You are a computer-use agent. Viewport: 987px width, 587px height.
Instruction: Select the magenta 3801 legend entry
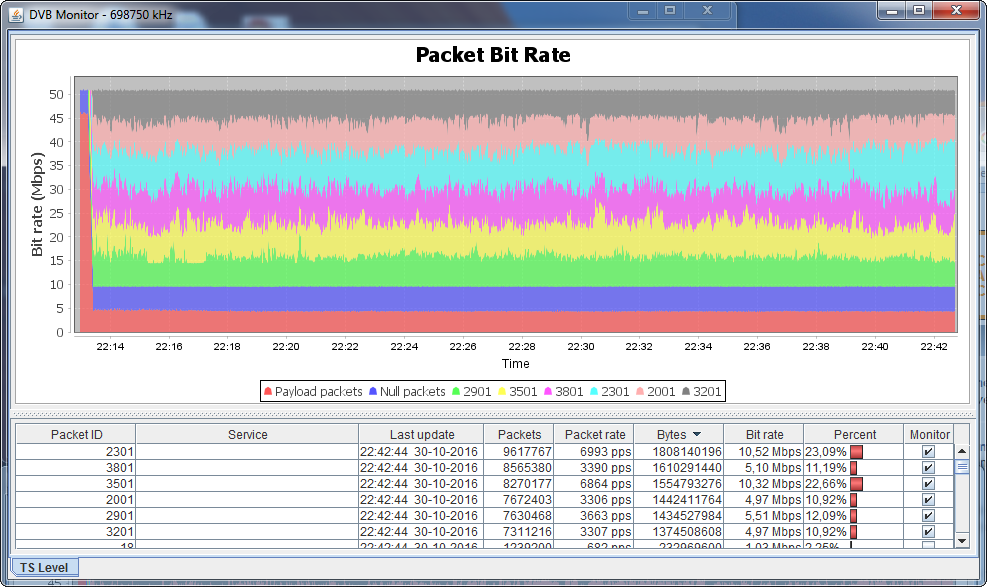coord(563,391)
